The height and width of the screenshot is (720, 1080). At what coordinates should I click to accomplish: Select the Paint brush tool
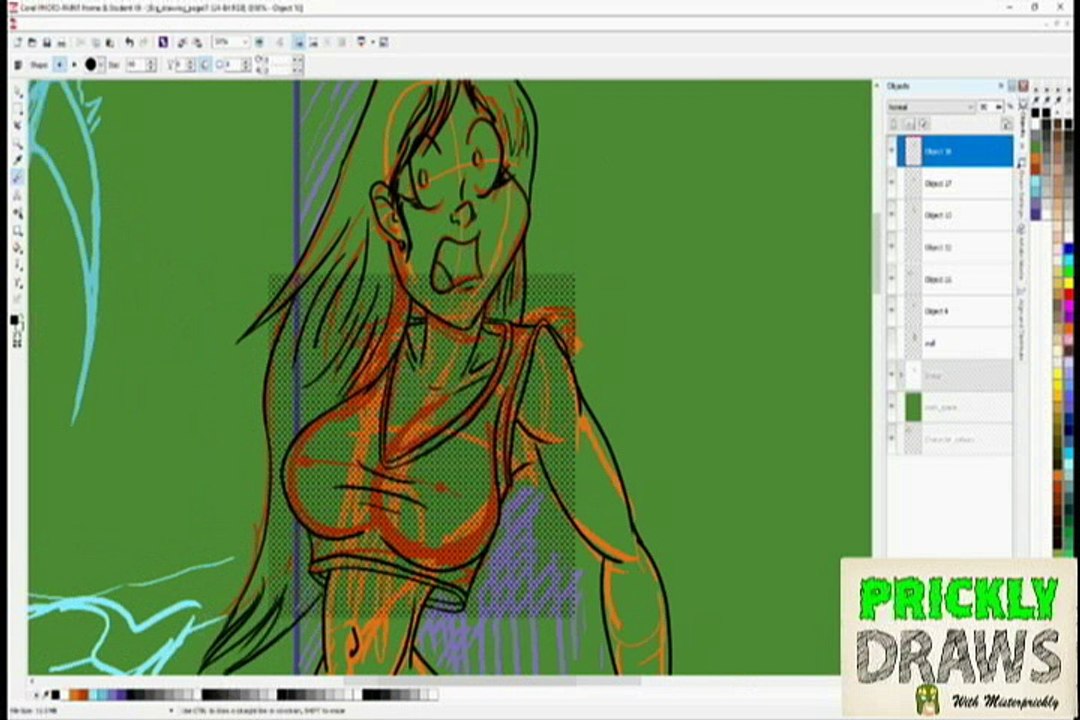click(17, 265)
